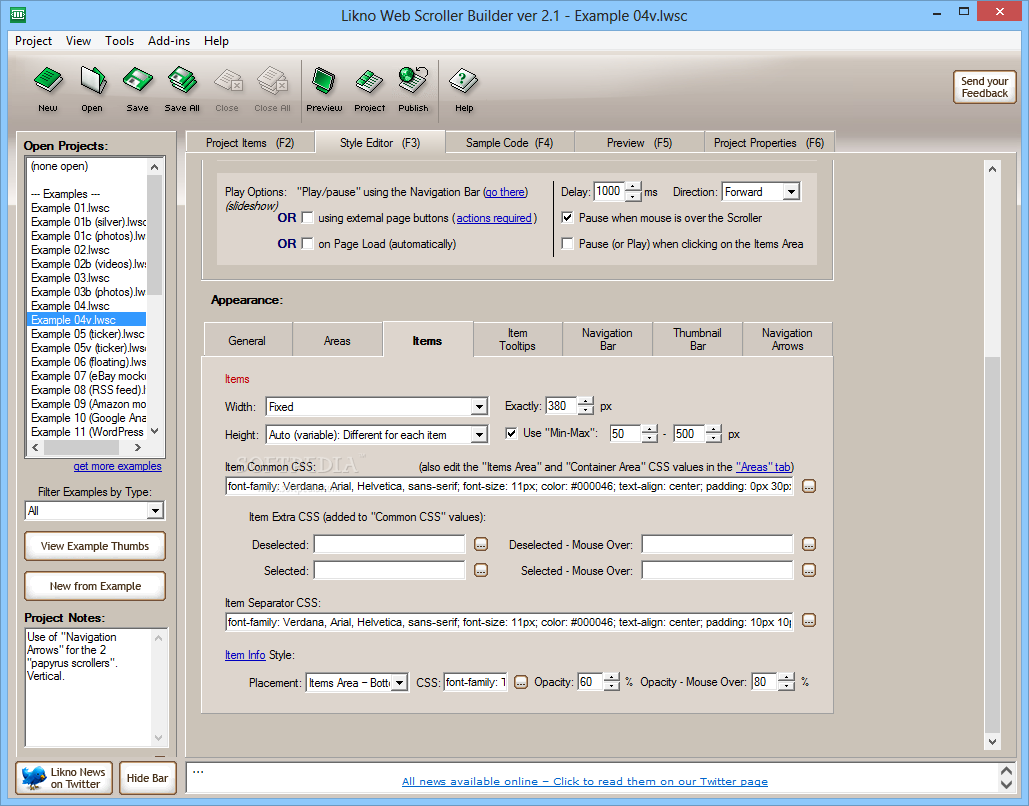The height and width of the screenshot is (806, 1029).
Task: Increase the Exactly width spinner
Action: point(585,402)
